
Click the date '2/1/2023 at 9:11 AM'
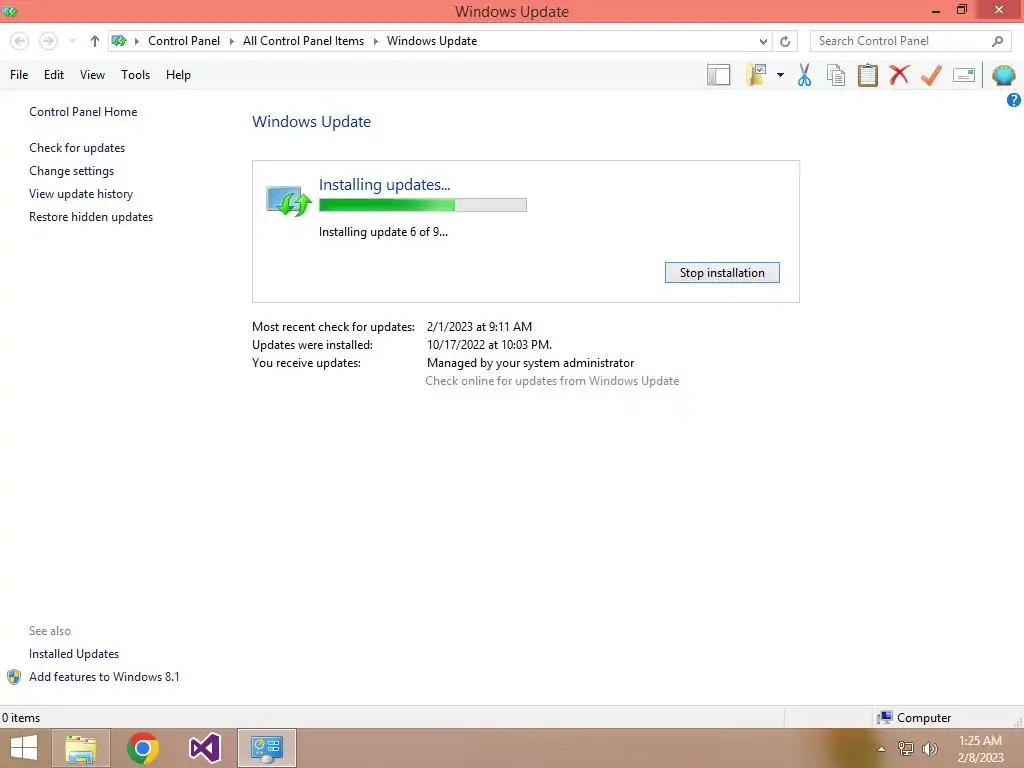point(479,327)
